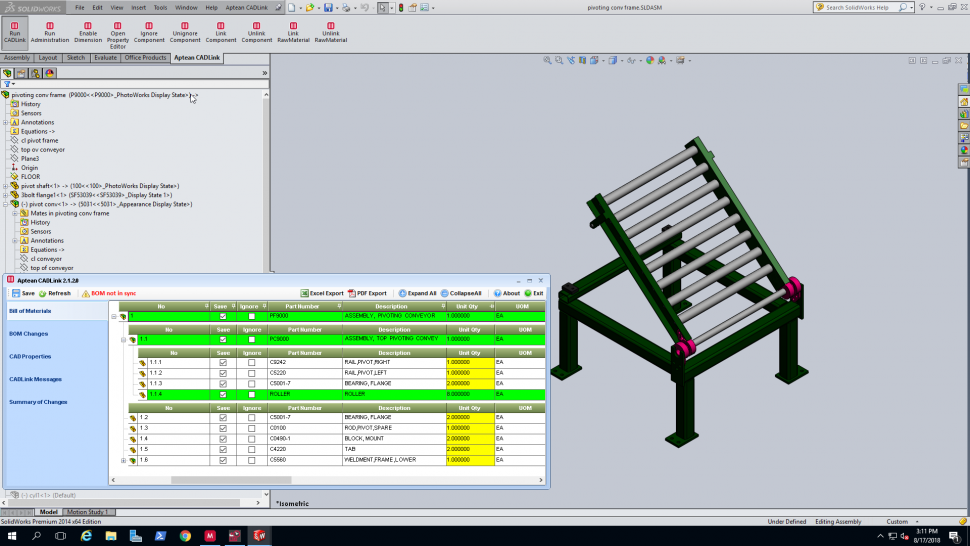Expand 3bolt flange1<1> in feature tree
This screenshot has width=970, height=546.
pyautogui.click(x=6, y=195)
